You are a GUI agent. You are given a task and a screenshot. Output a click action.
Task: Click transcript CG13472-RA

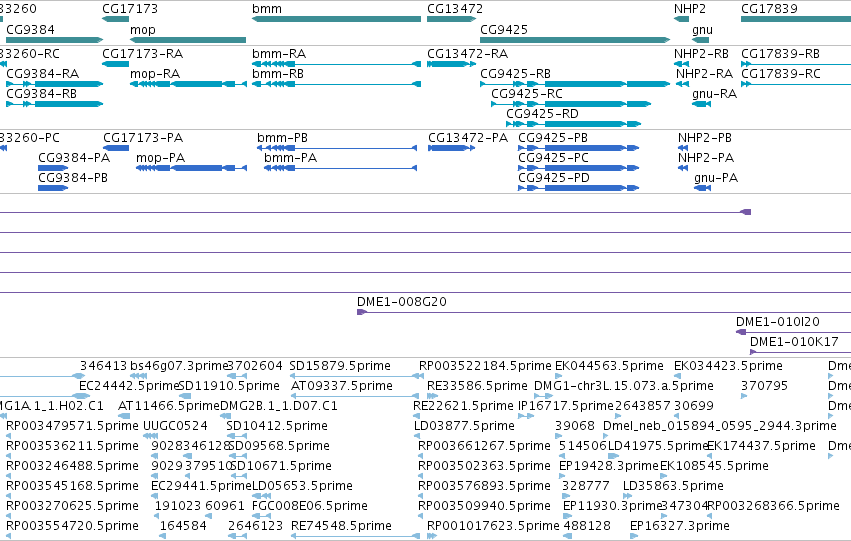click(x=452, y=64)
